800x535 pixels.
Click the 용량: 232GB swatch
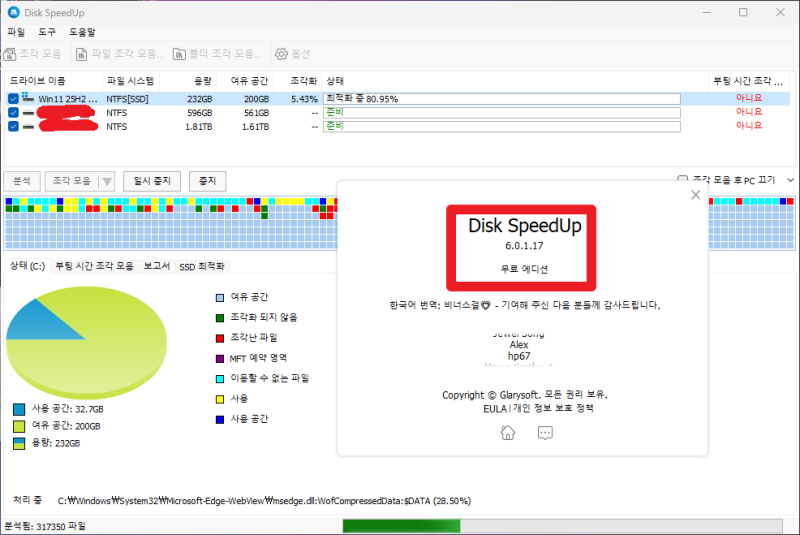click(19, 443)
